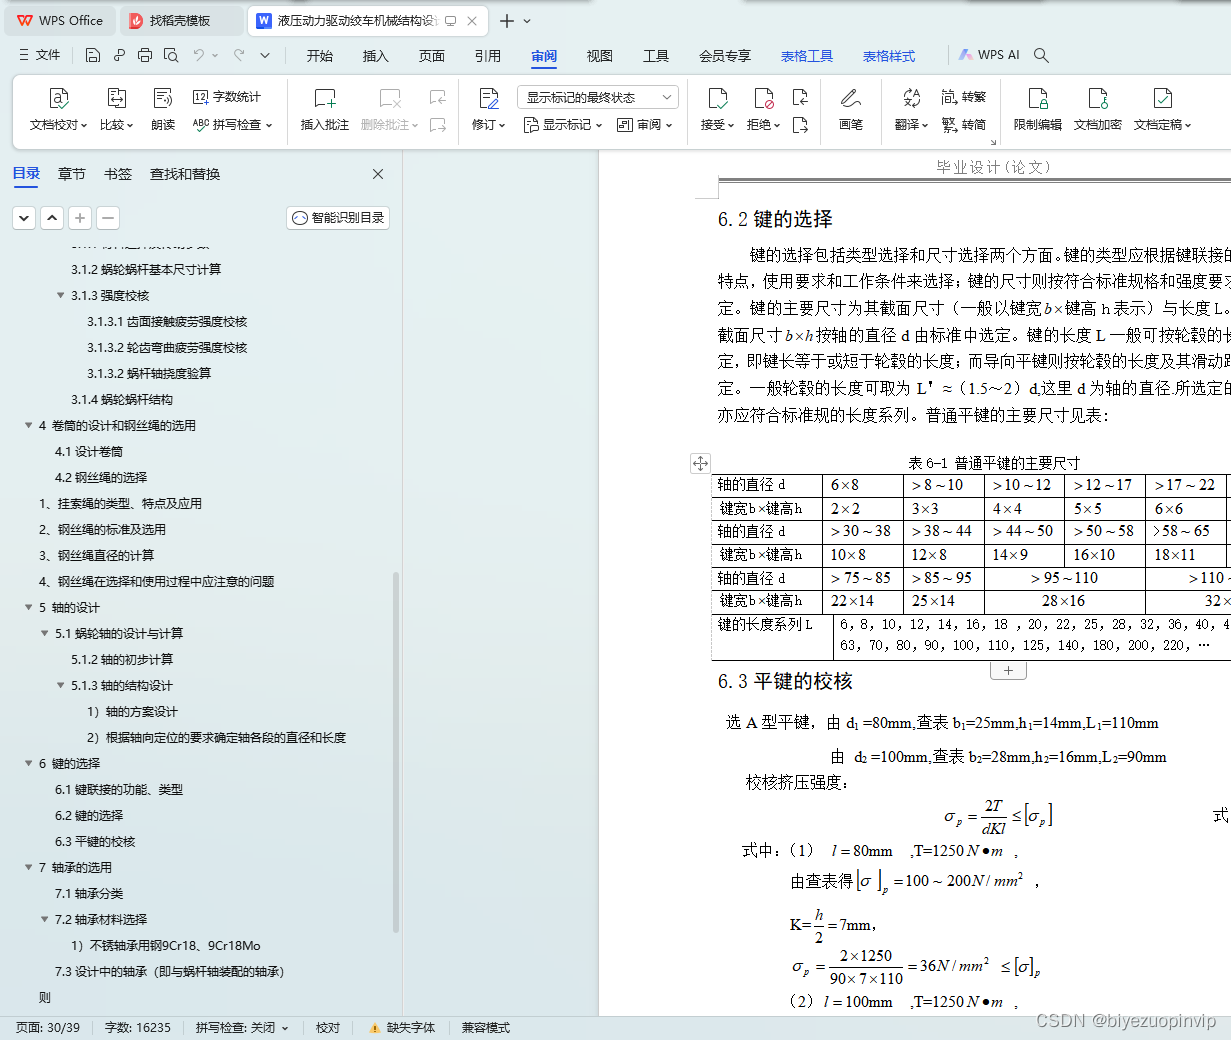The image size is (1231, 1040).
Task: Click the undo arrow icon
Action: click(x=199, y=55)
